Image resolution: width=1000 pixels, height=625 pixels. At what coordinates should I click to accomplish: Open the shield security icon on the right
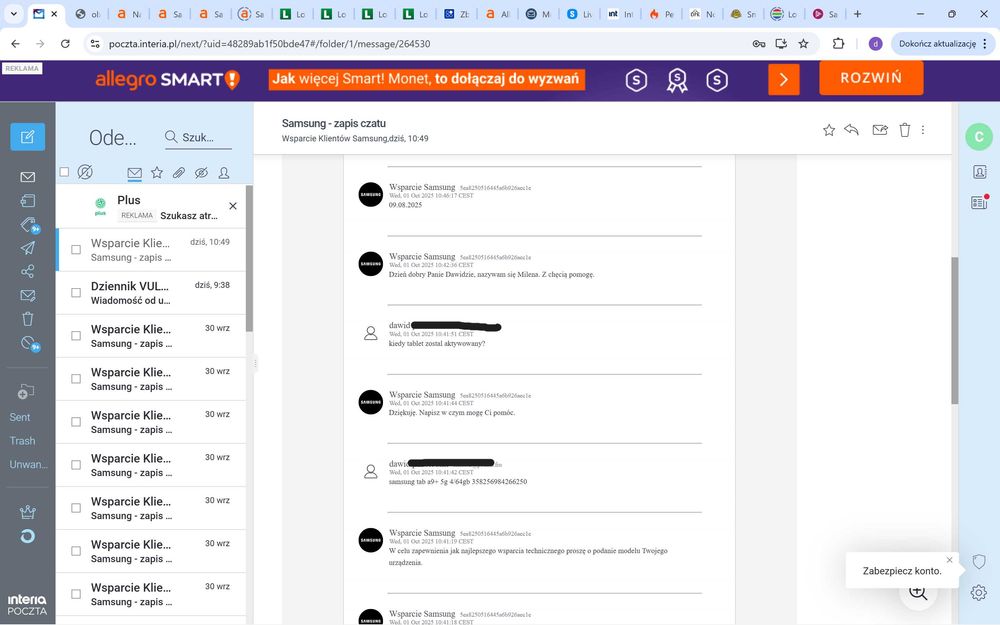pos(979,561)
